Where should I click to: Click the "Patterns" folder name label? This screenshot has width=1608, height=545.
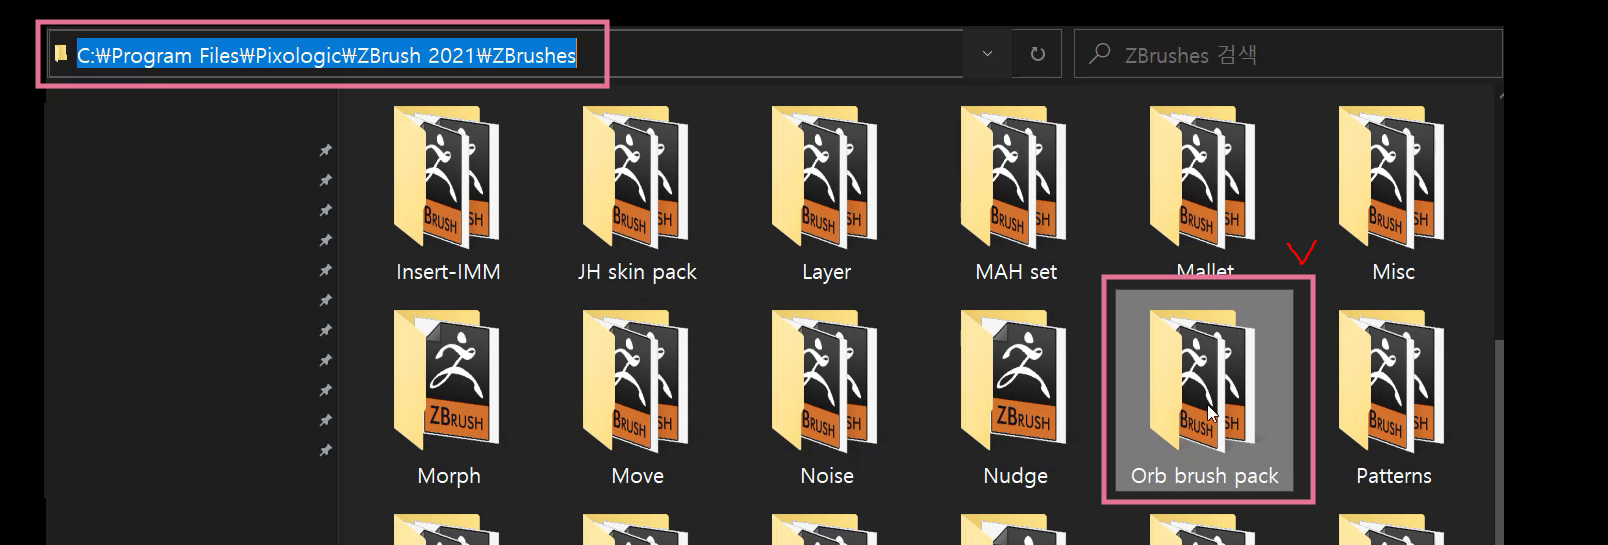click(1394, 476)
